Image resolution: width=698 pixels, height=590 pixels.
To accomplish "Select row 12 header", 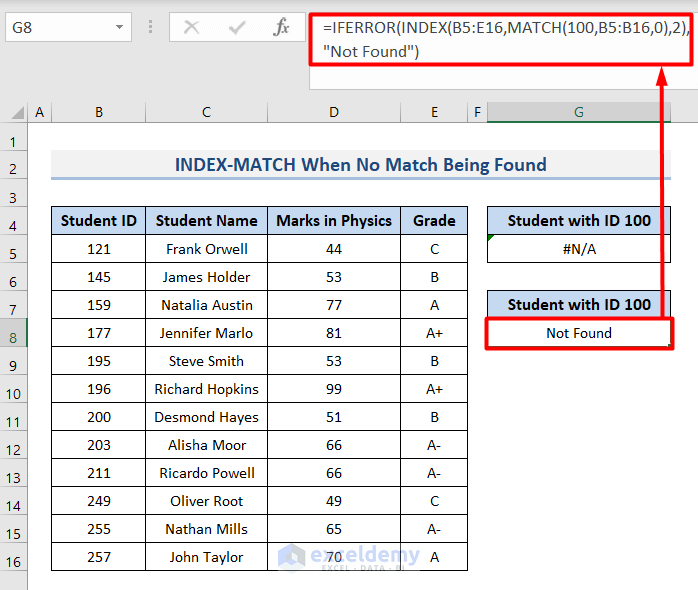I will [x=14, y=445].
